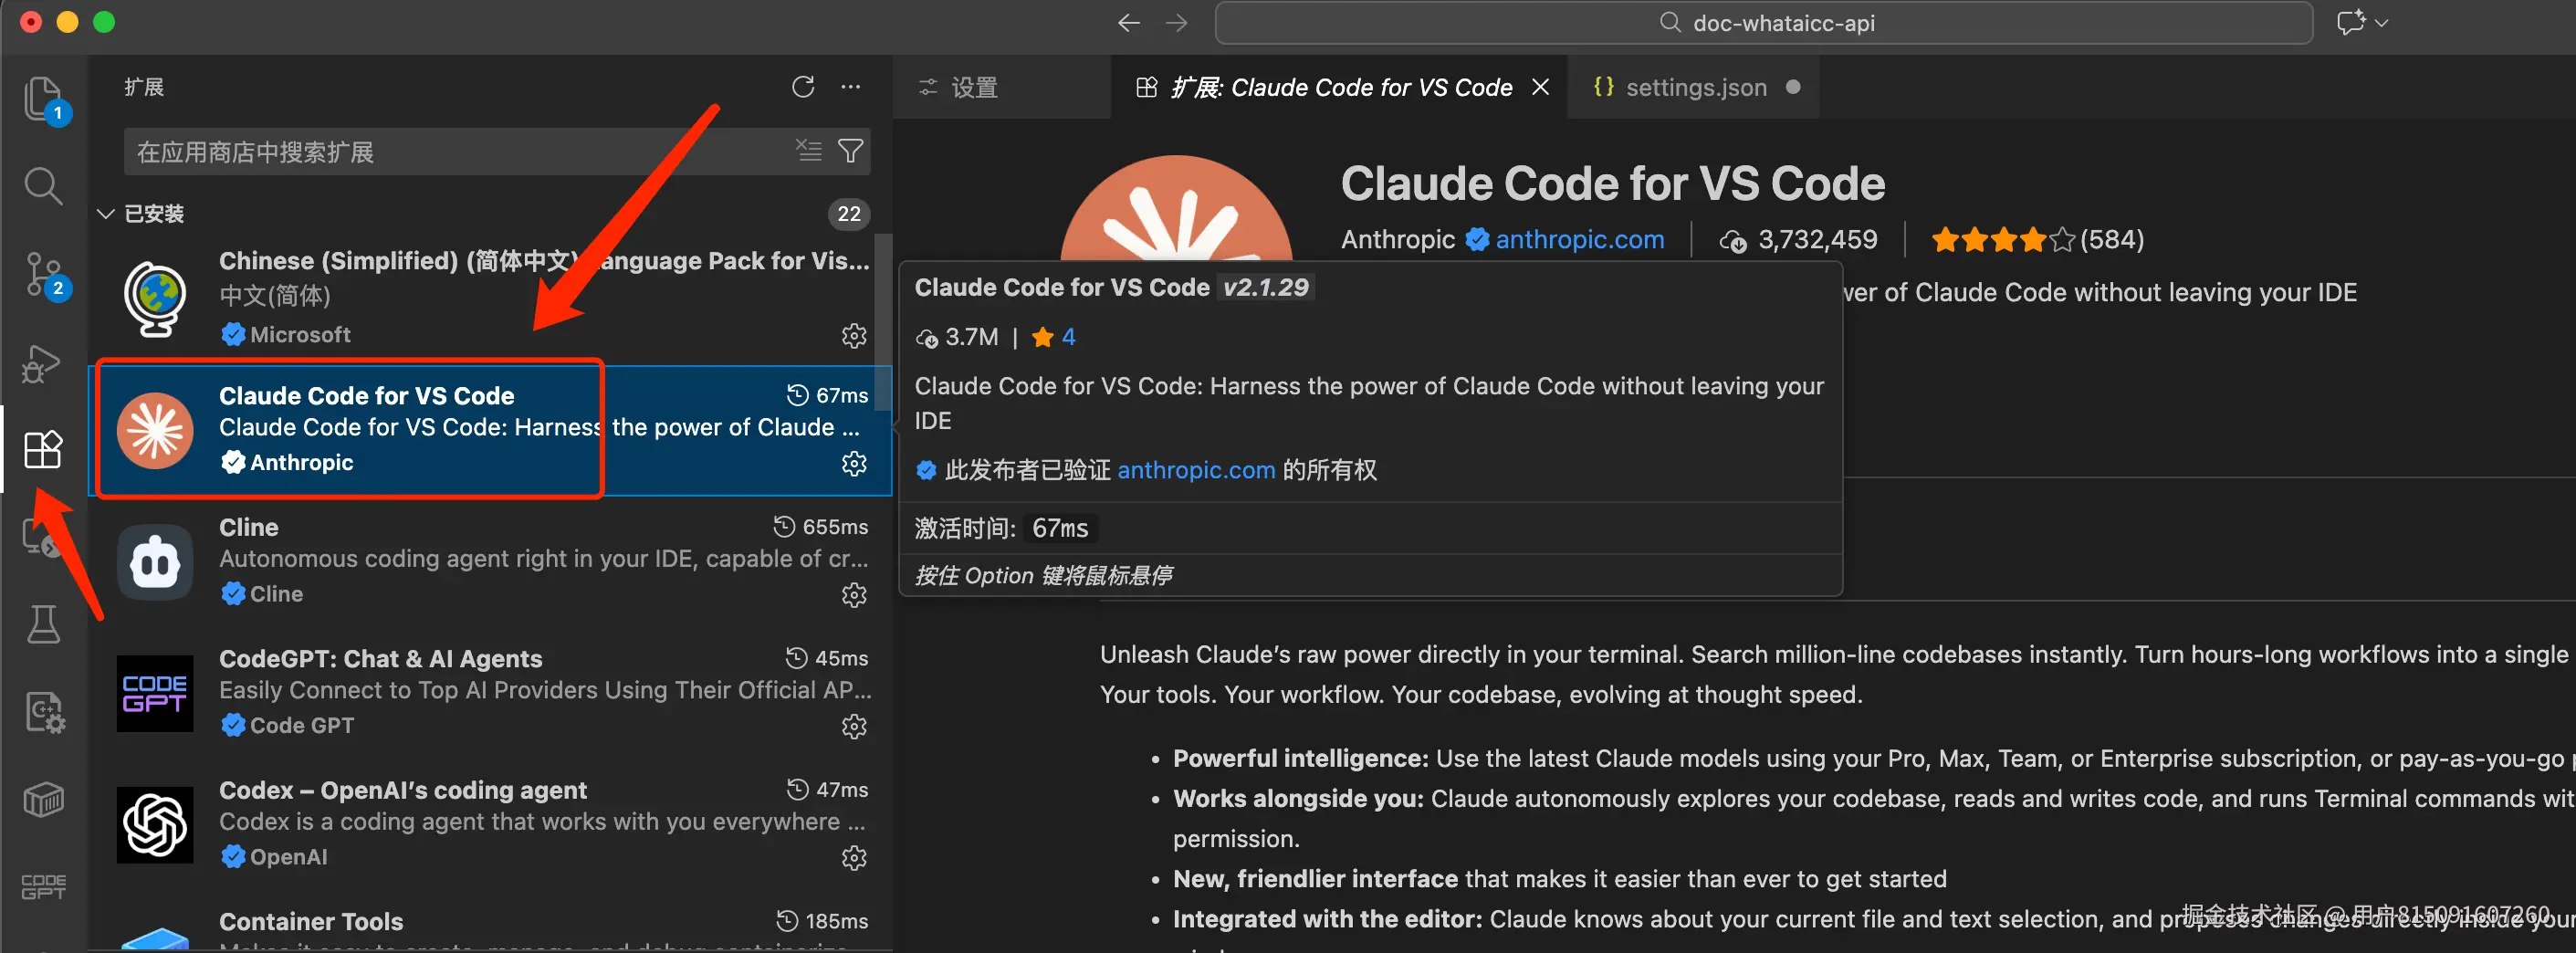Open the extensions view more actions menu
Screen dimensions: 2576x953
click(x=850, y=87)
